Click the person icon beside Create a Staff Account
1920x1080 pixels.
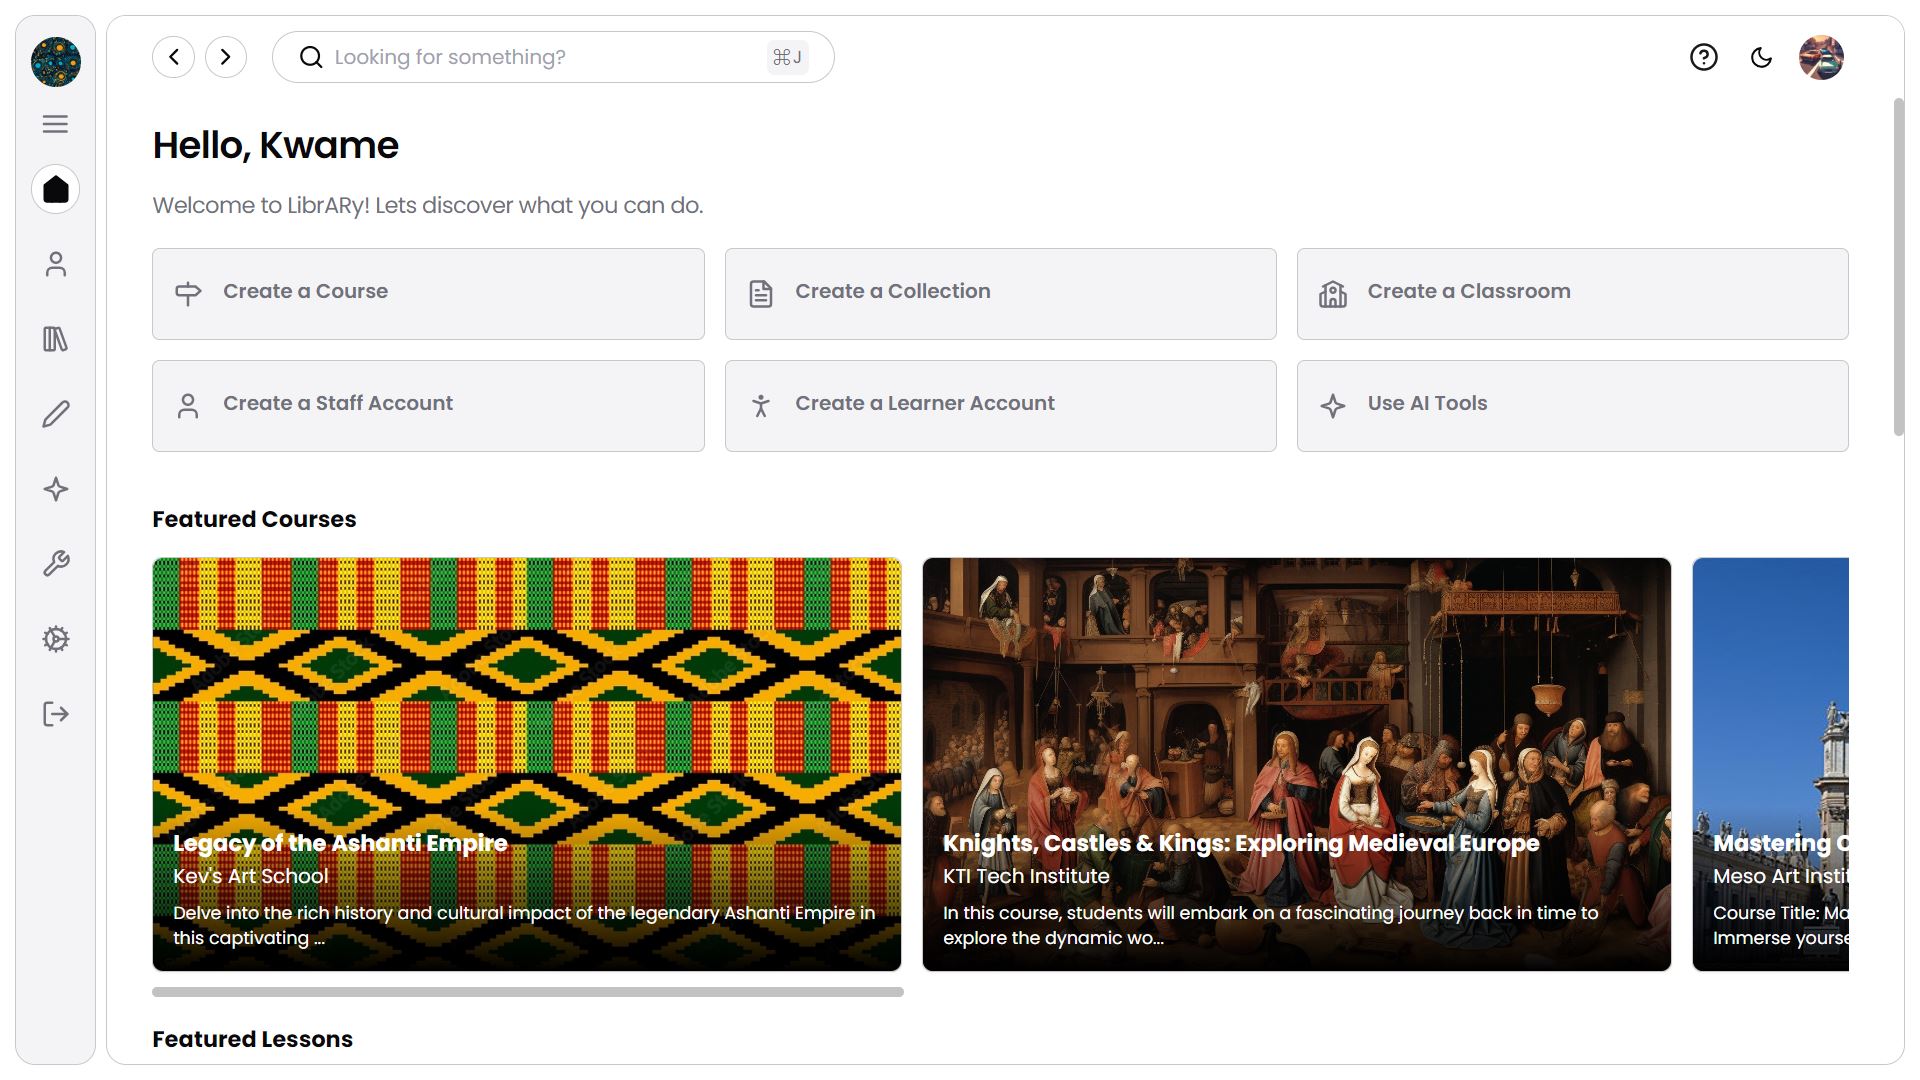188,406
